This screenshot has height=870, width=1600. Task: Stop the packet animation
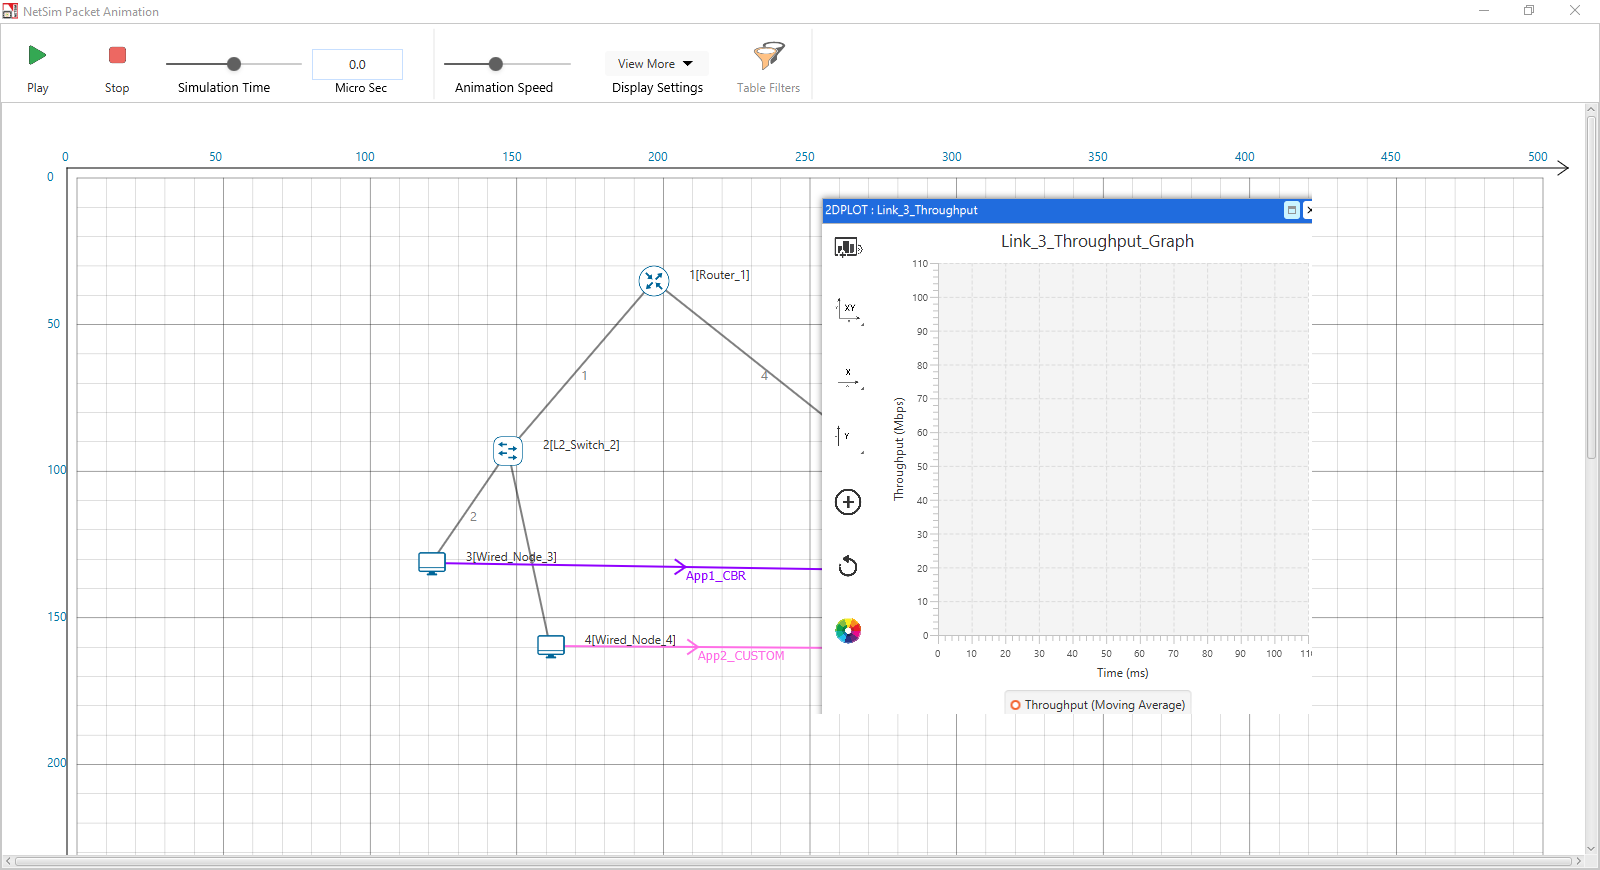click(117, 55)
